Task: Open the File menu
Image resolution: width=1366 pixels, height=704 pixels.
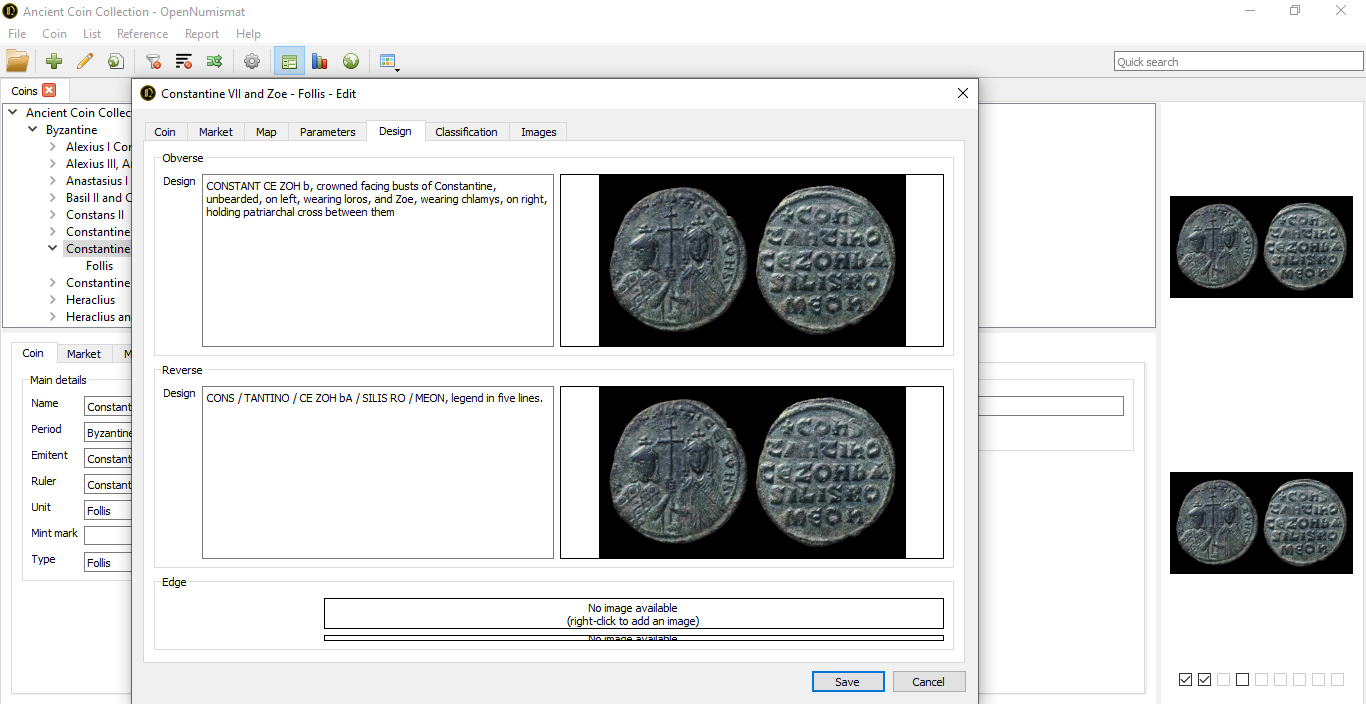Action: pos(17,34)
